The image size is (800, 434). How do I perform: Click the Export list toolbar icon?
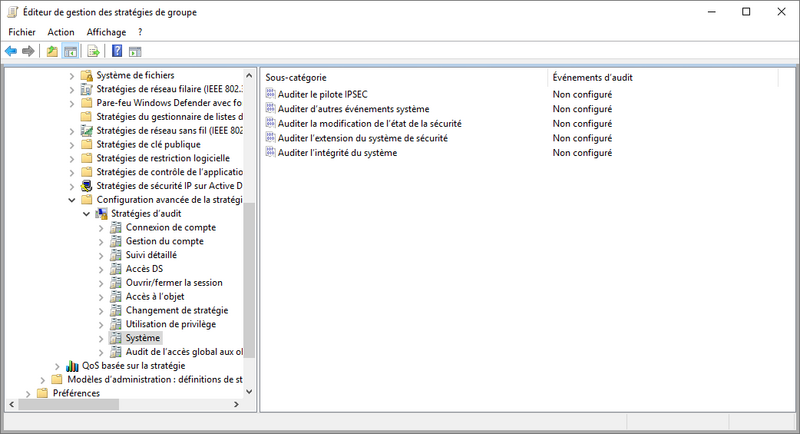tap(93, 51)
